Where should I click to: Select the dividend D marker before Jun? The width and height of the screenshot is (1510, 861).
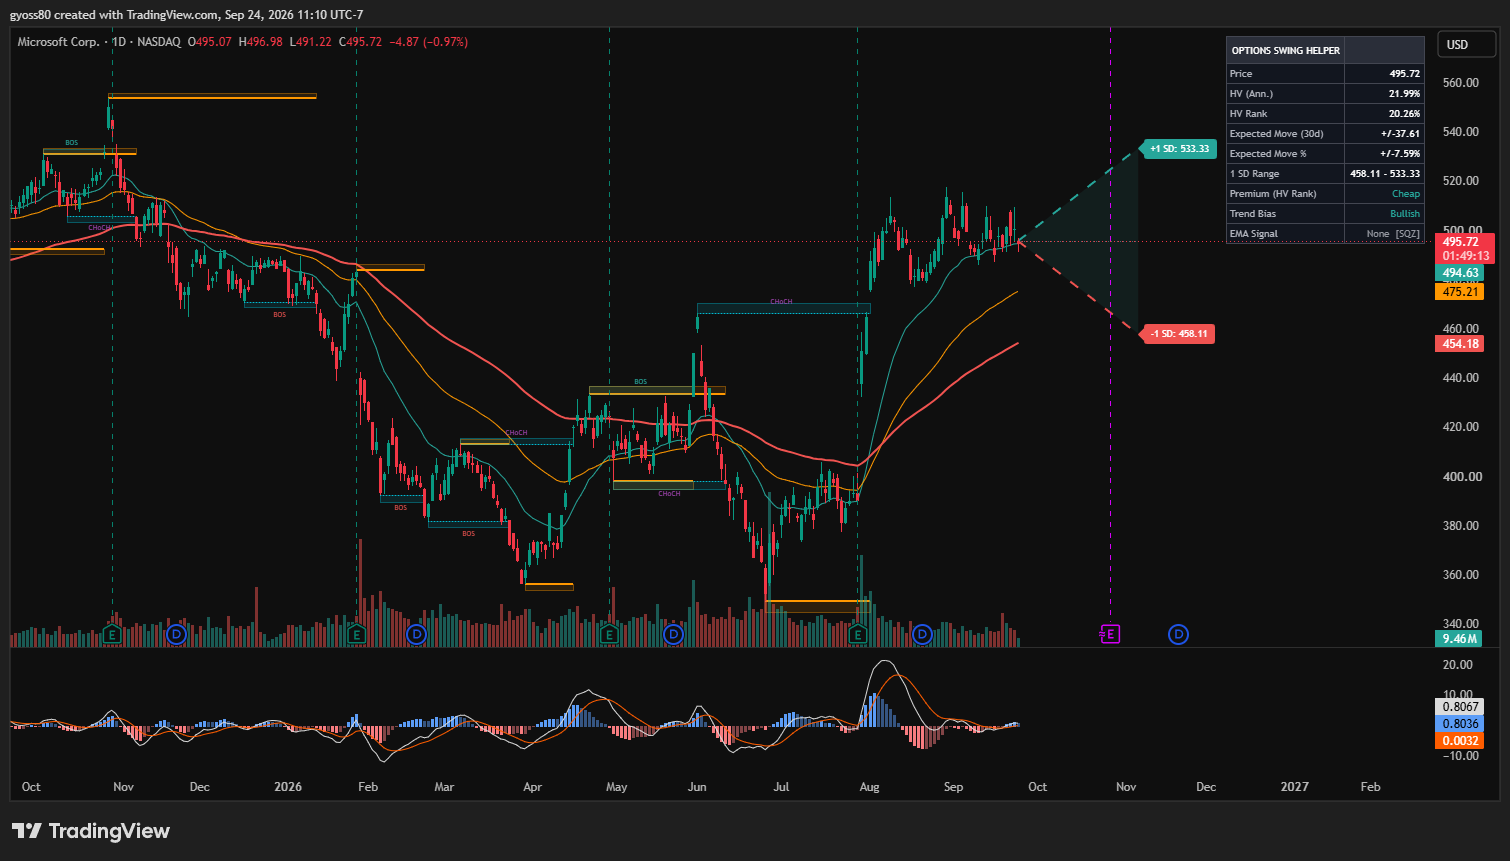(x=674, y=634)
